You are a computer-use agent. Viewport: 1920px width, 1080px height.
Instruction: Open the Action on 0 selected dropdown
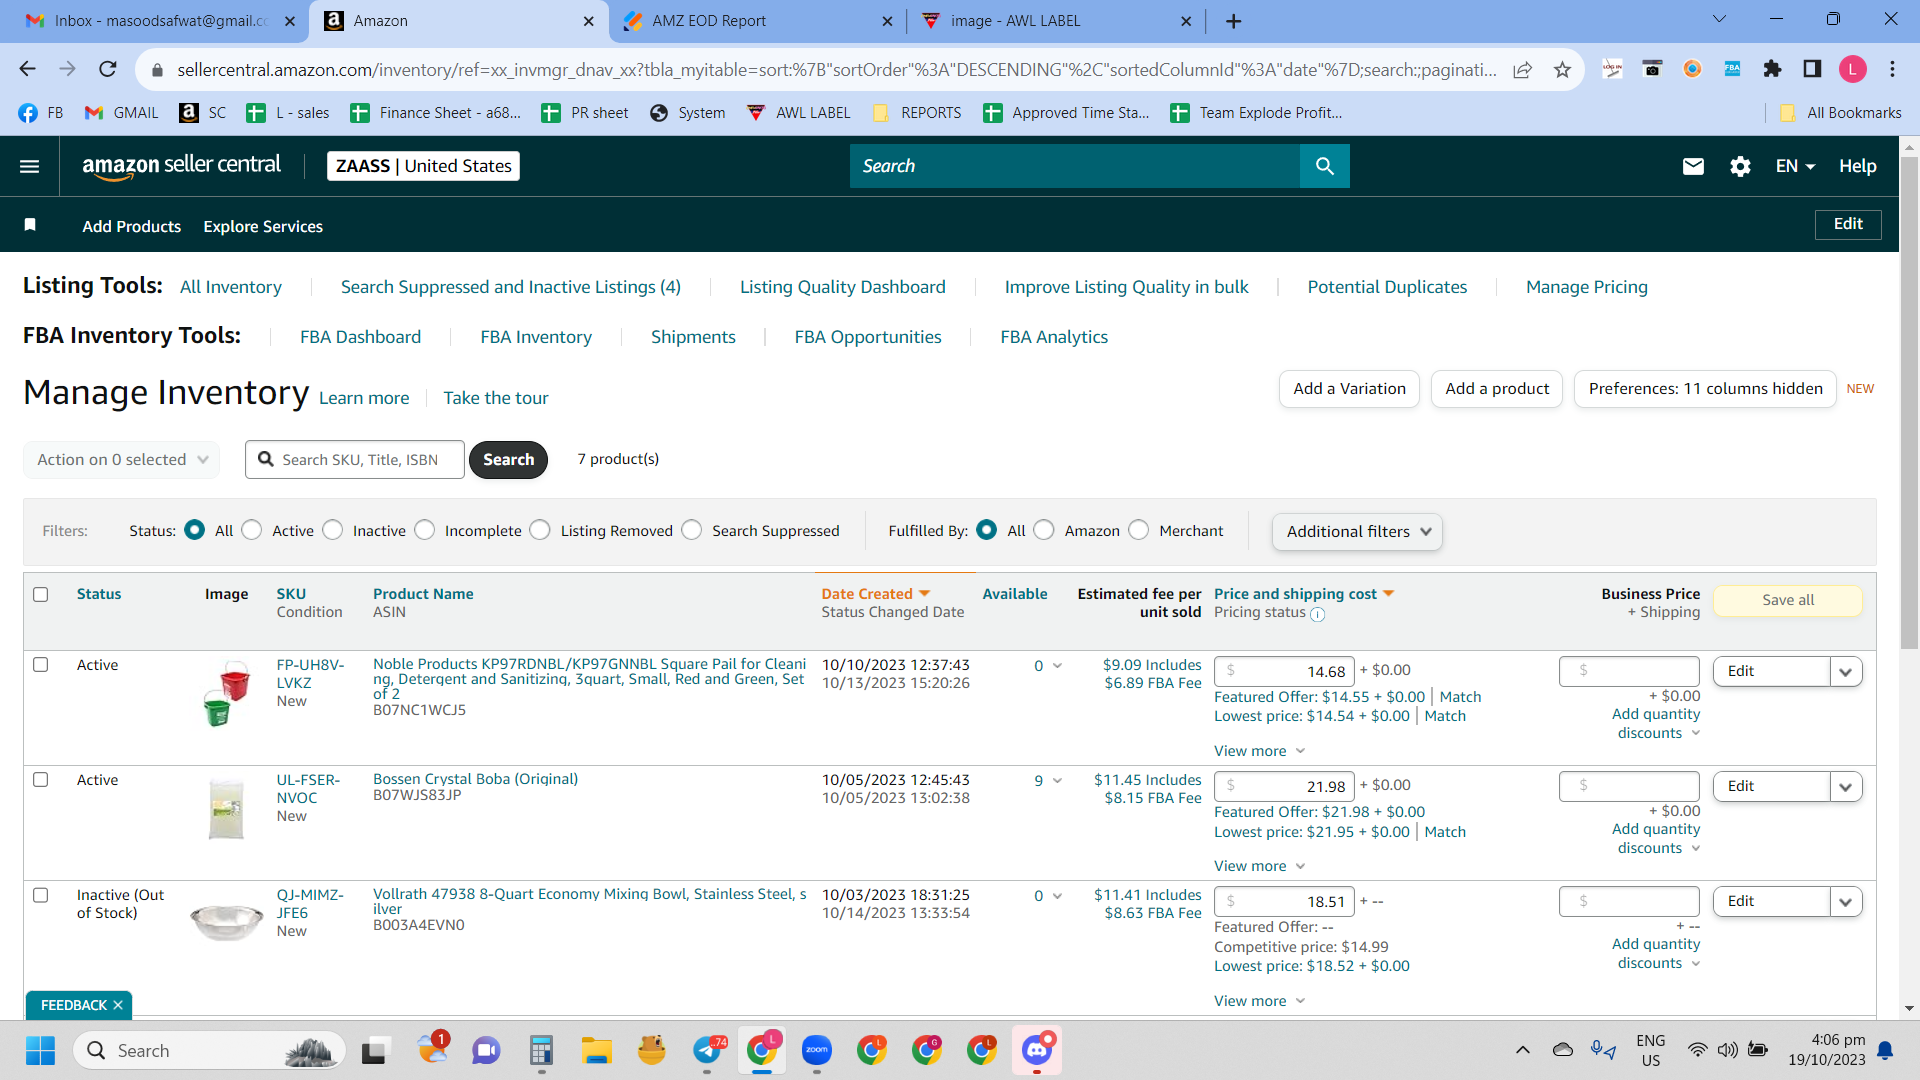(x=122, y=460)
